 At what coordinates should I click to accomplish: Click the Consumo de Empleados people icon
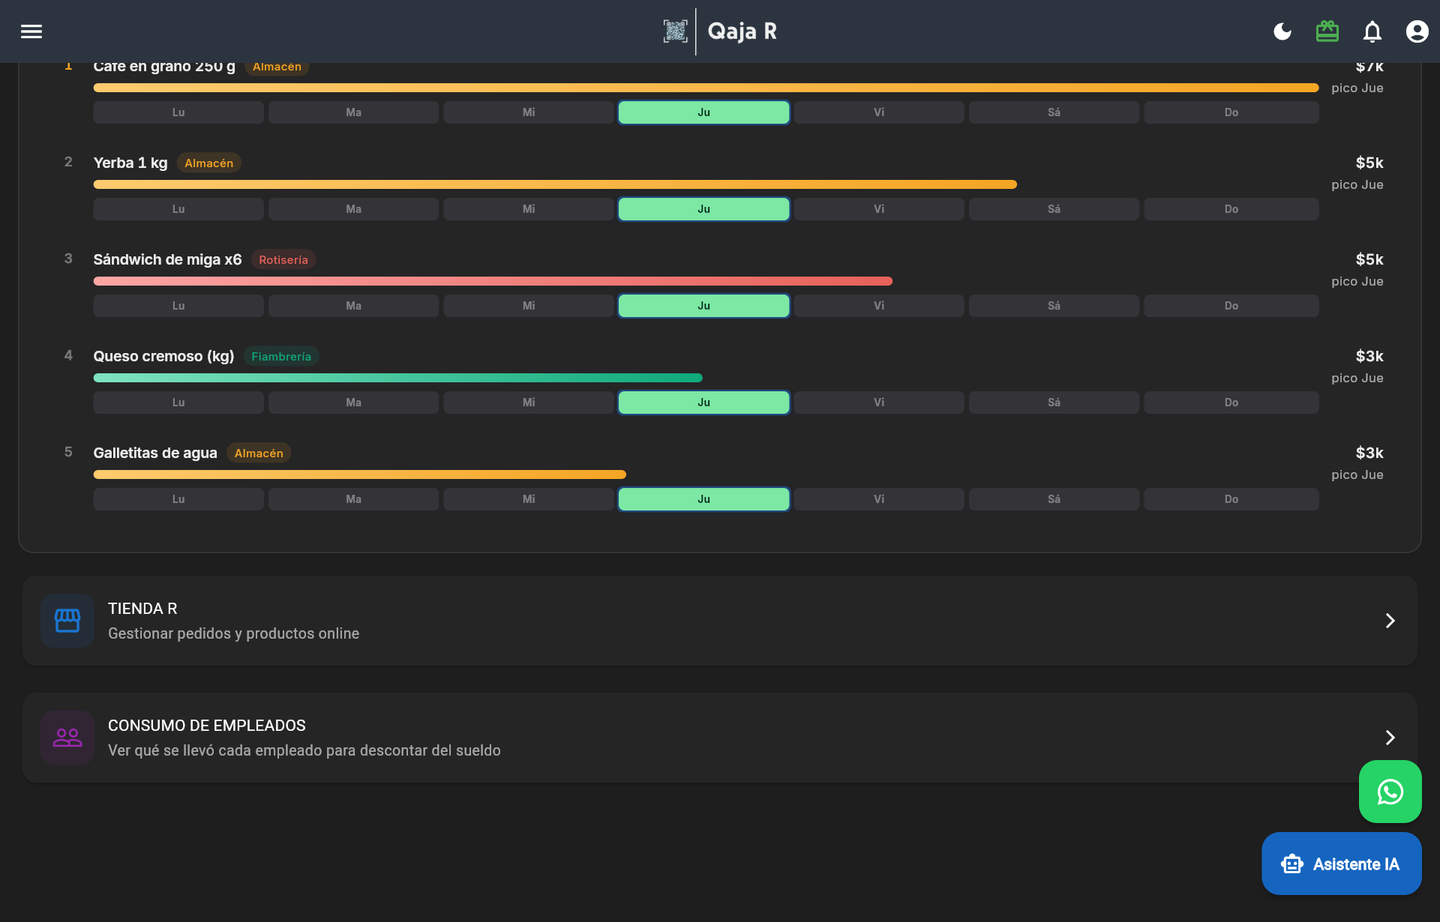click(67, 738)
